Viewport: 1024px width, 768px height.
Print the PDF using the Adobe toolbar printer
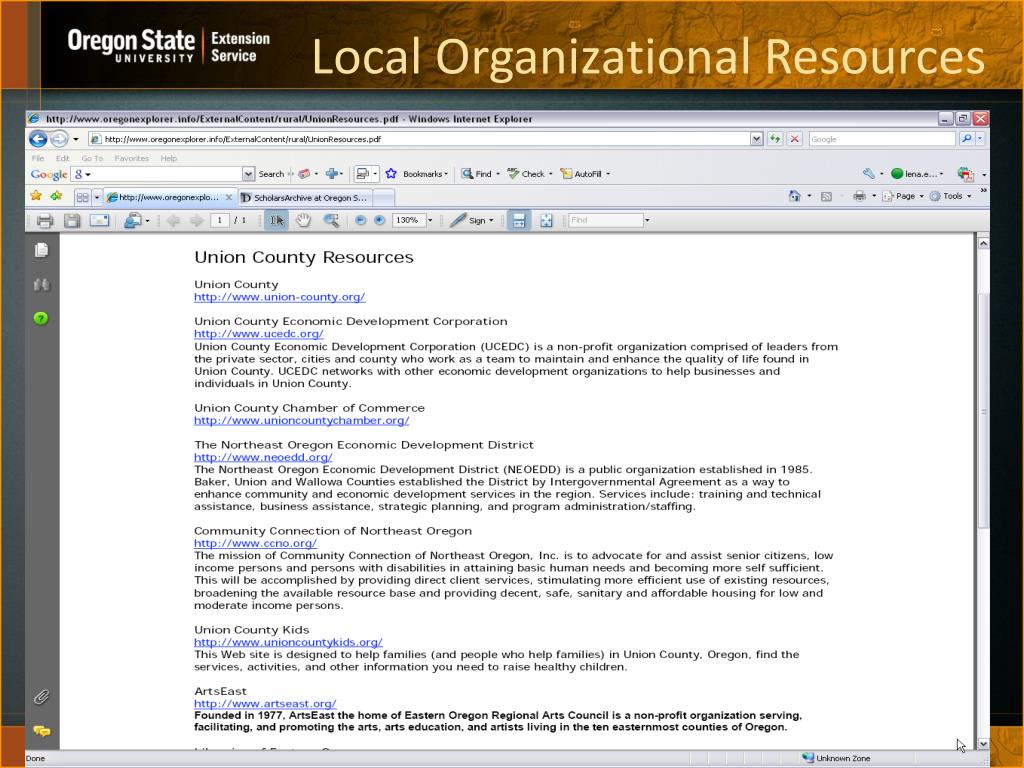click(x=44, y=221)
